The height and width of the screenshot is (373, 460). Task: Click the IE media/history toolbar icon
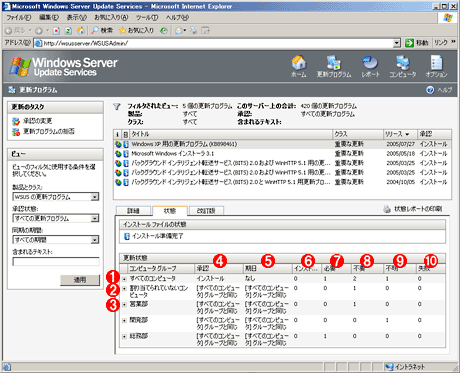pos(163,31)
